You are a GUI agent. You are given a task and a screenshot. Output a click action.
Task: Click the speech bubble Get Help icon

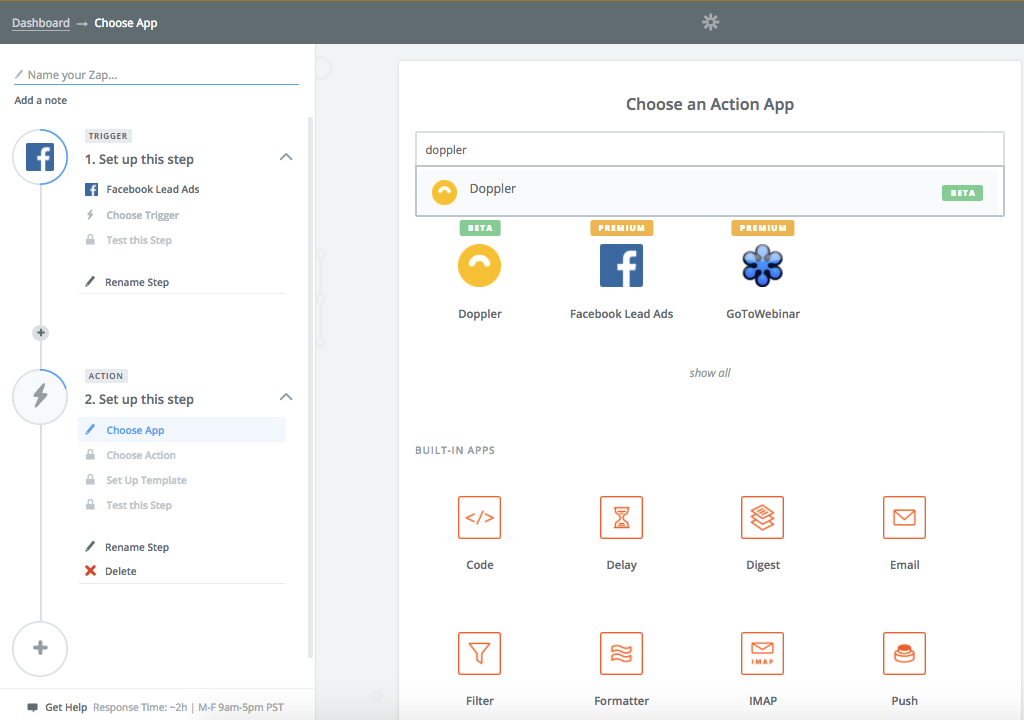pyautogui.click(x=33, y=708)
